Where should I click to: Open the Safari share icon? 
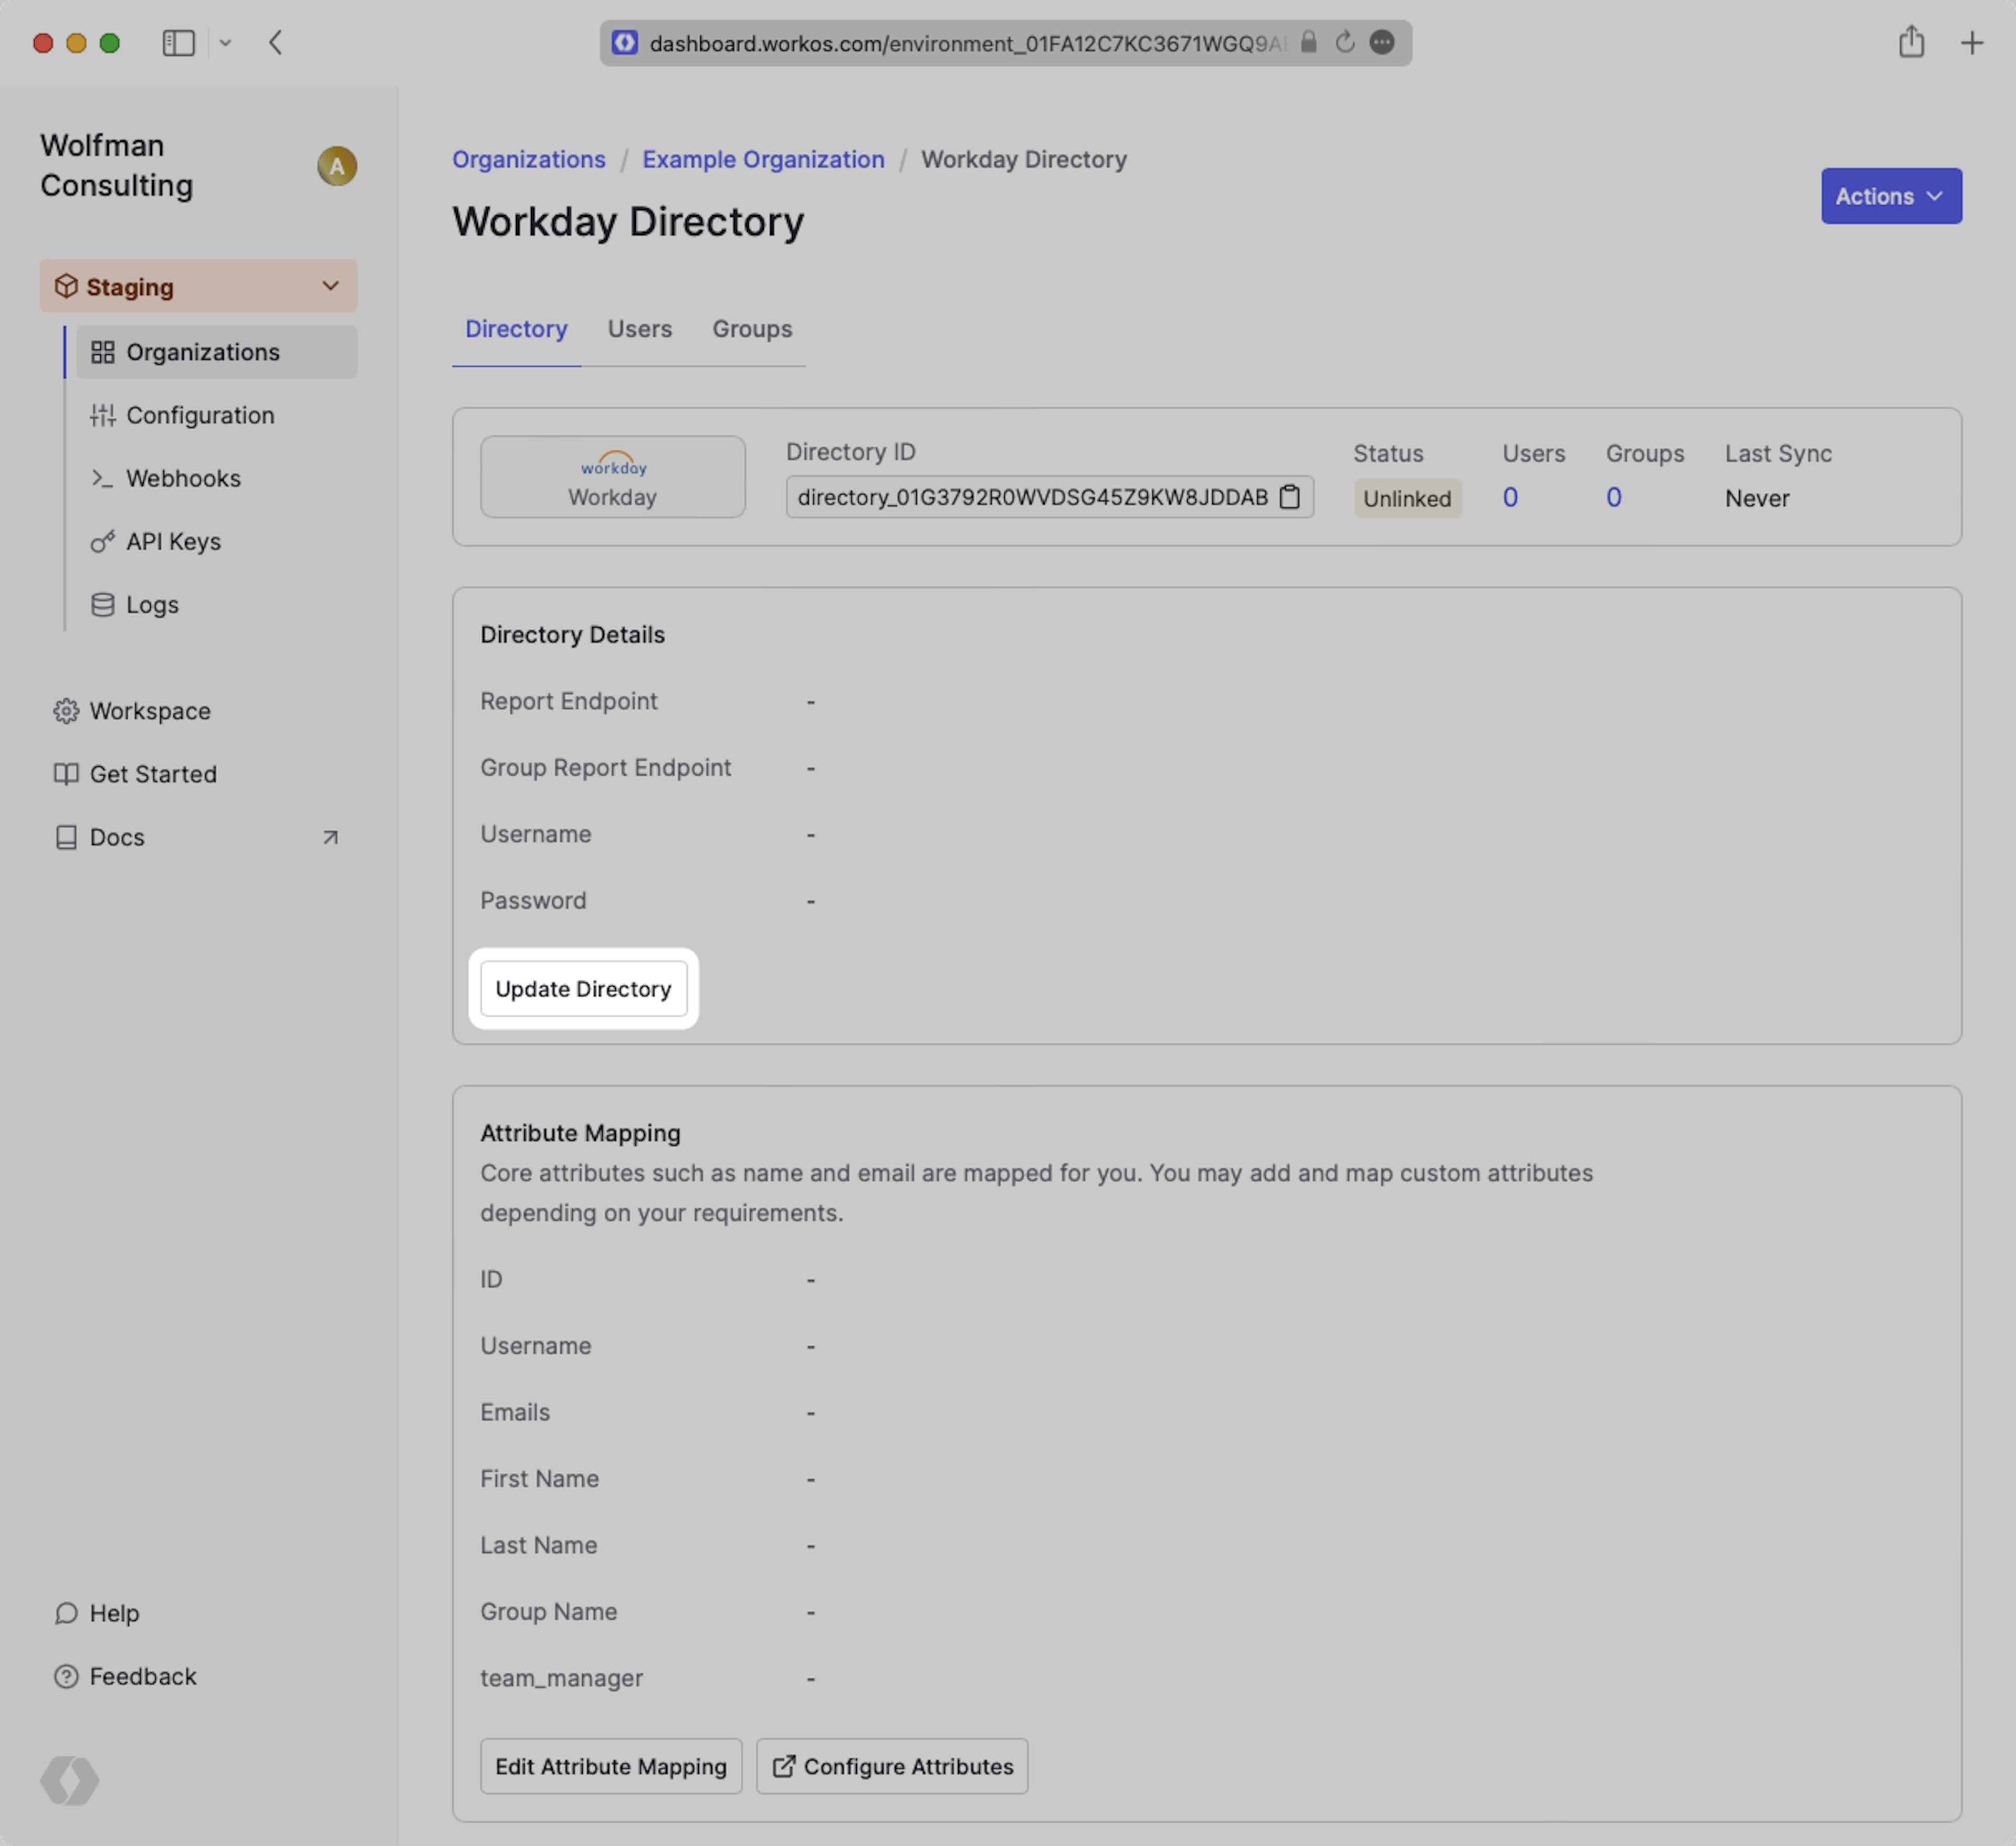1911,43
